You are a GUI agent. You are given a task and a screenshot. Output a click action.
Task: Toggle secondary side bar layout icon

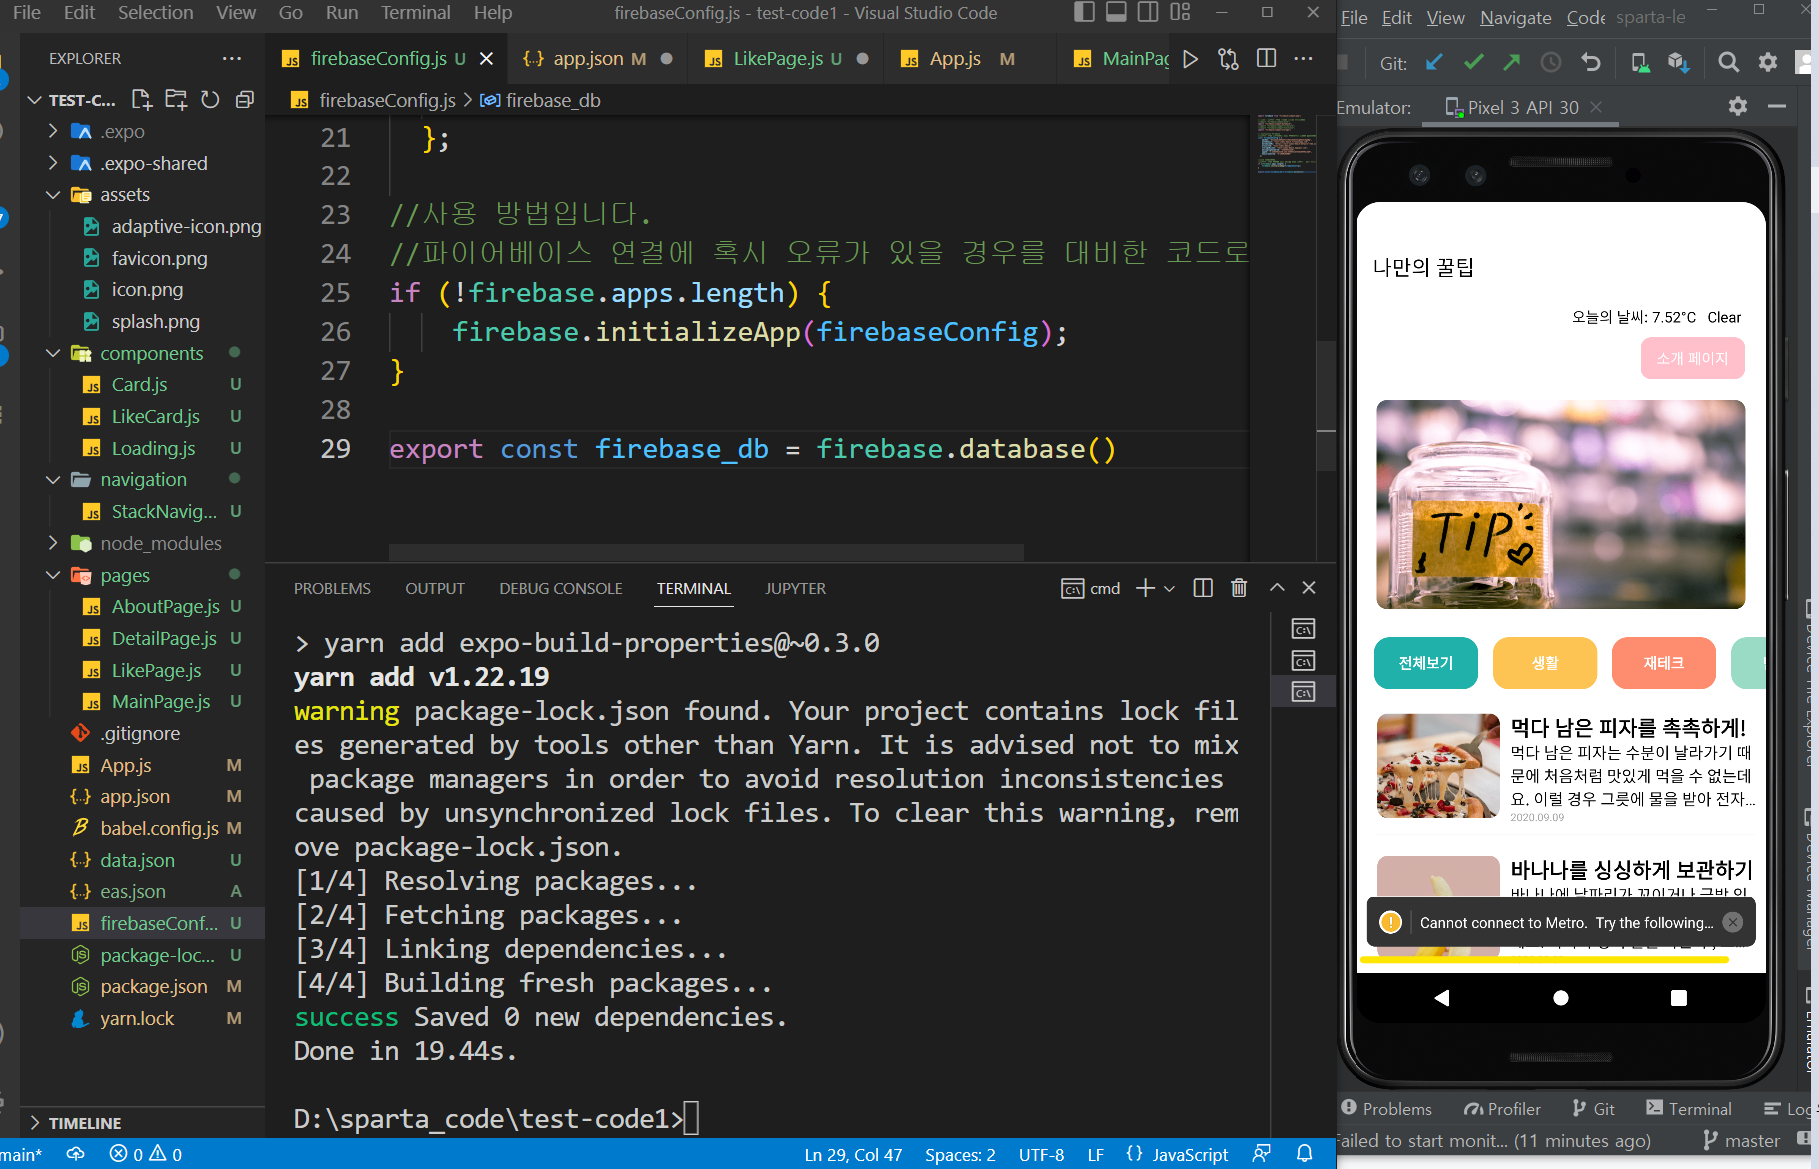pos(1148,12)
